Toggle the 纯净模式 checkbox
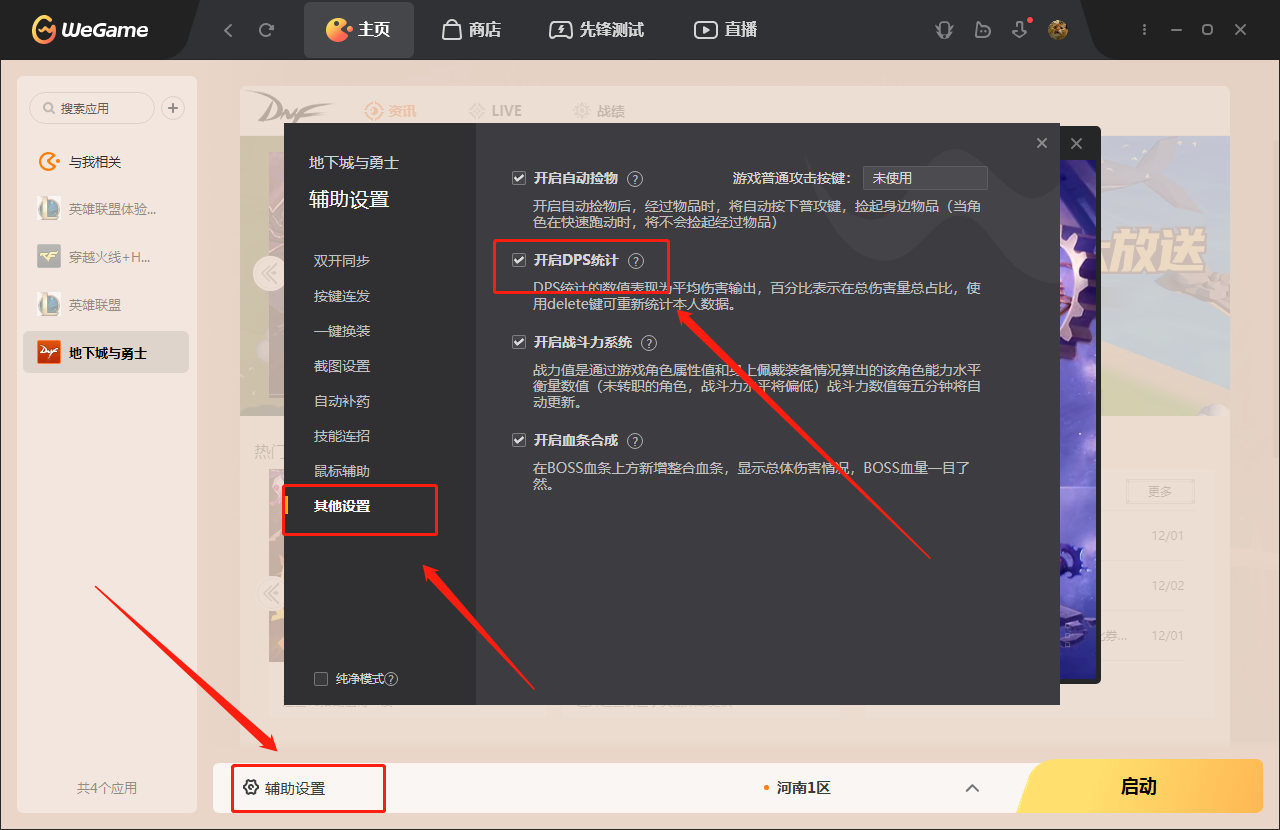 coord(321,679)
